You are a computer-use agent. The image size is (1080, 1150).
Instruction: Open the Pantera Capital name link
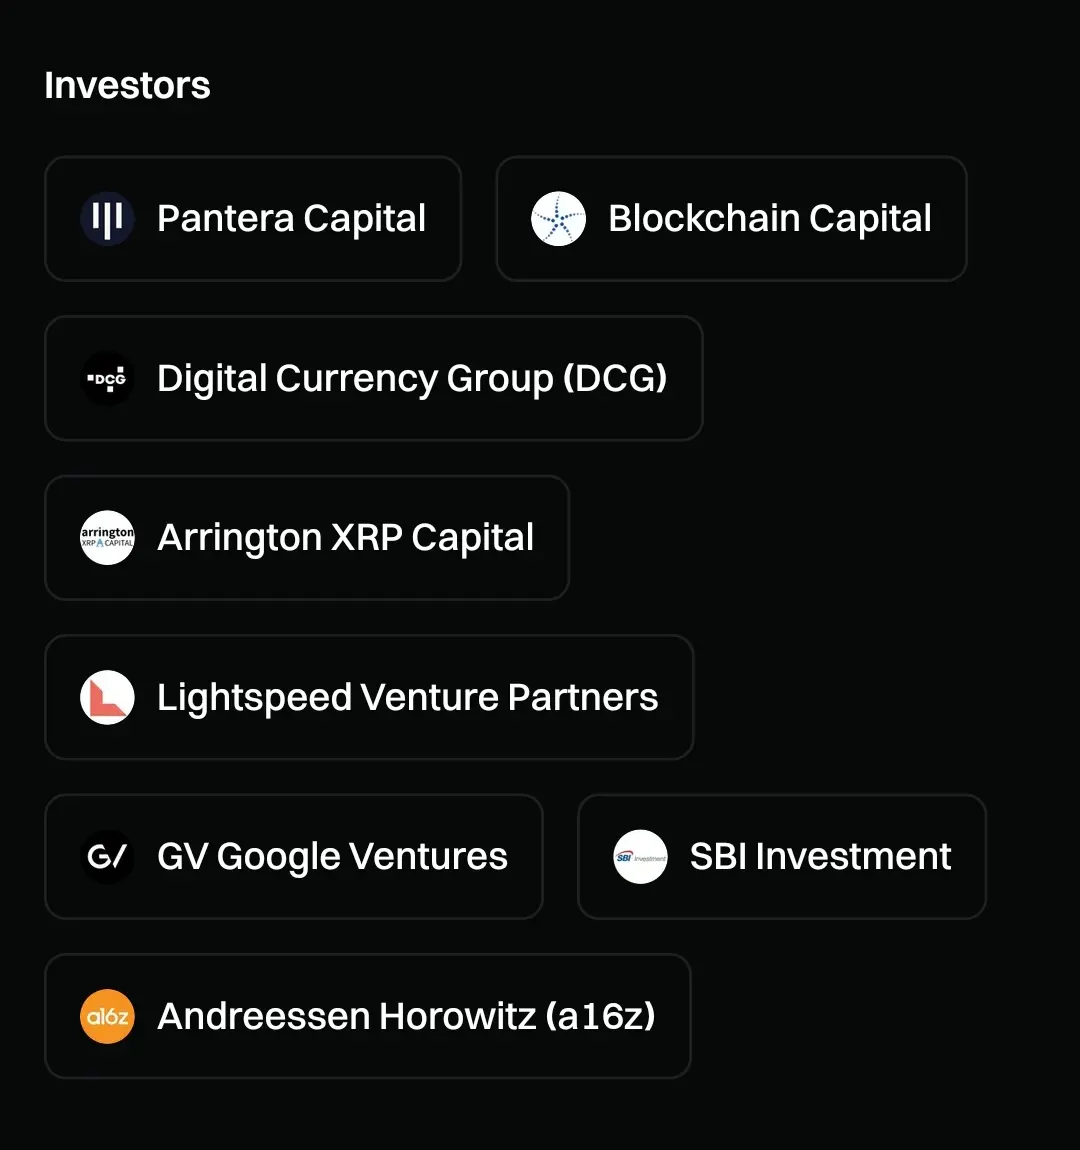(291, 219)
